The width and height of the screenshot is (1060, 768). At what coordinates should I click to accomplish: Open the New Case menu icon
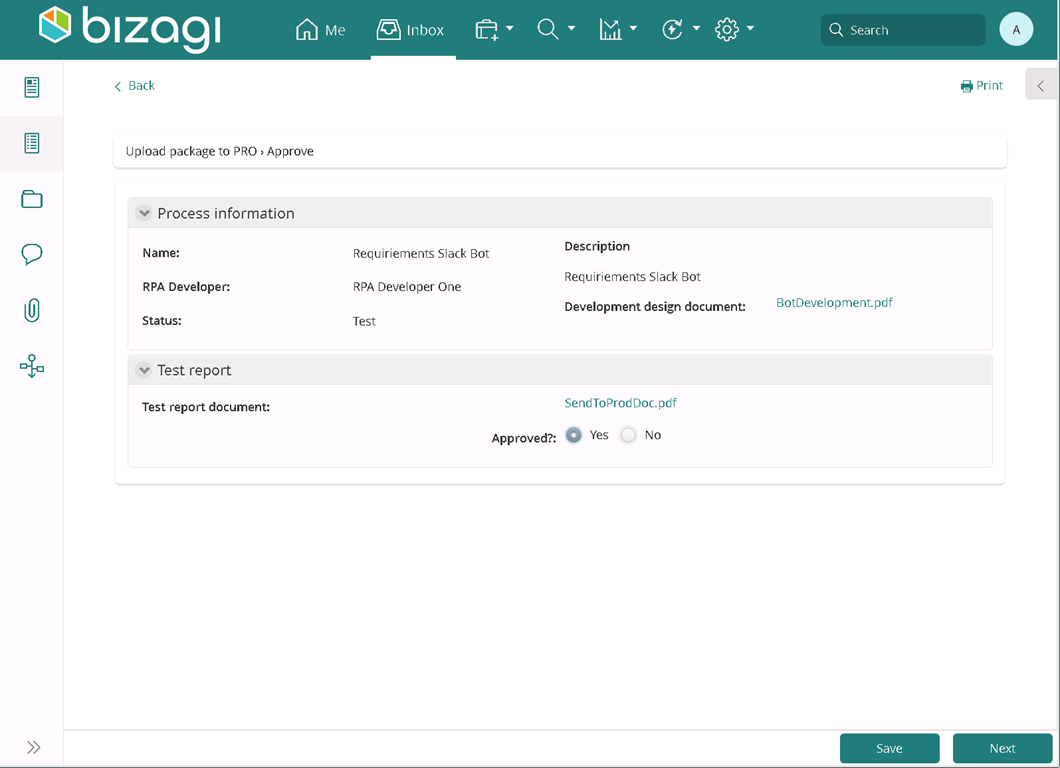coord(487,30)
